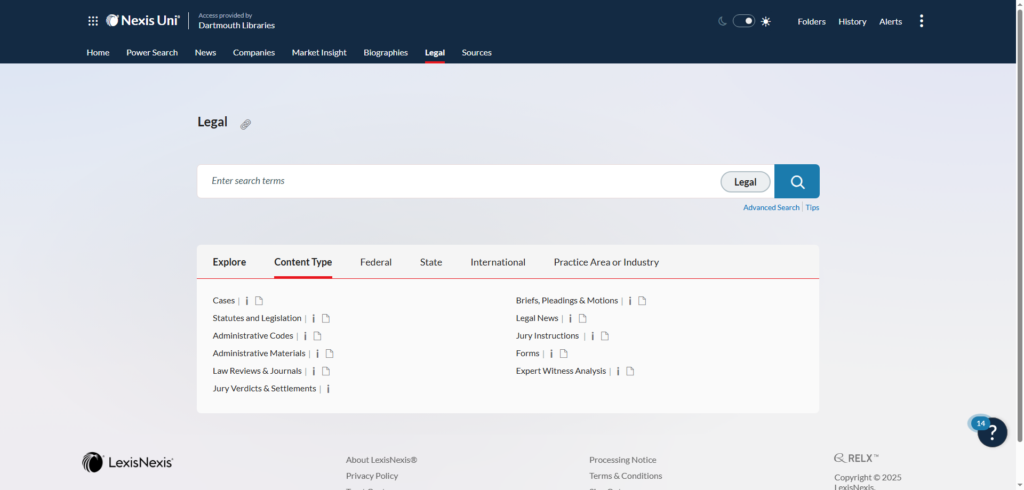1024x490 pixels.
Task: Open the vertical three-dot More menu
Action: pos(921,21)
